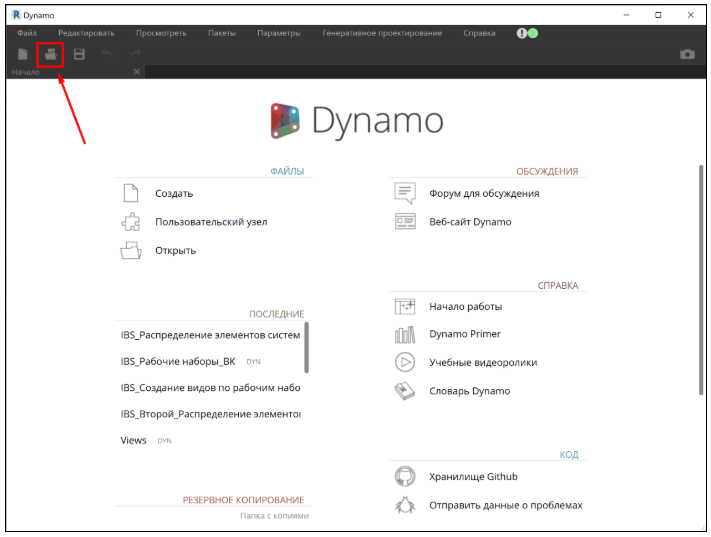Image resolution: width=711 pixels, height=537 pixels.
Task: Click the play icon for Учебные видеоролики
Action: pyautogui.click(x=405, y=362)
